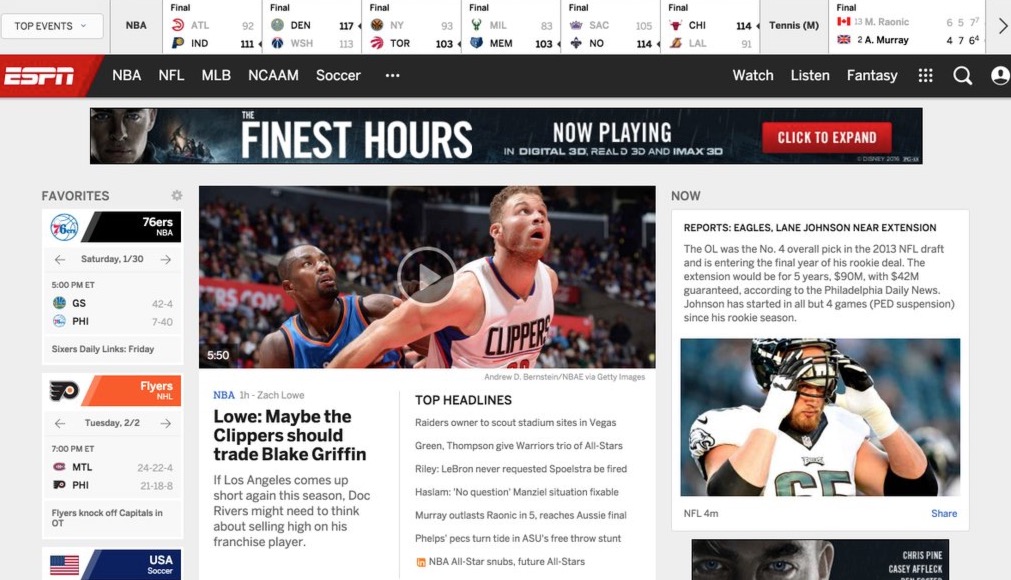Image resolution: width=1011 pixels, height=580 pixels.
Task: Open Lane Johnson photo thumbnail
Action: pyautogui.click(x=820, y=417)
